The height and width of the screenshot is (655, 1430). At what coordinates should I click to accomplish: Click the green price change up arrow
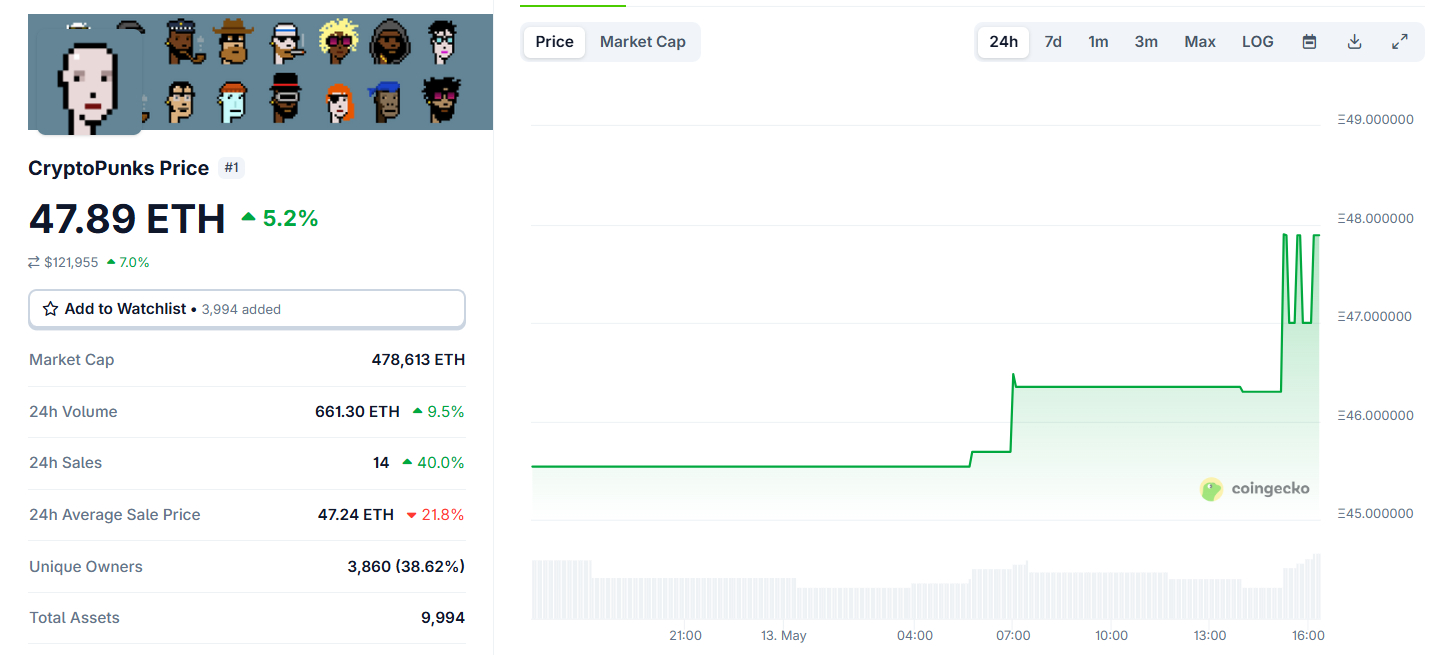pyautogui.click(x=249, y=217)
